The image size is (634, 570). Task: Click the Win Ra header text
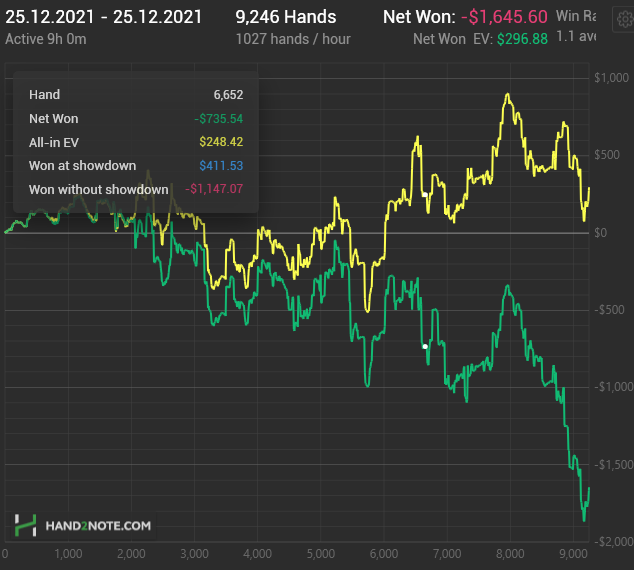click(576, 16)
